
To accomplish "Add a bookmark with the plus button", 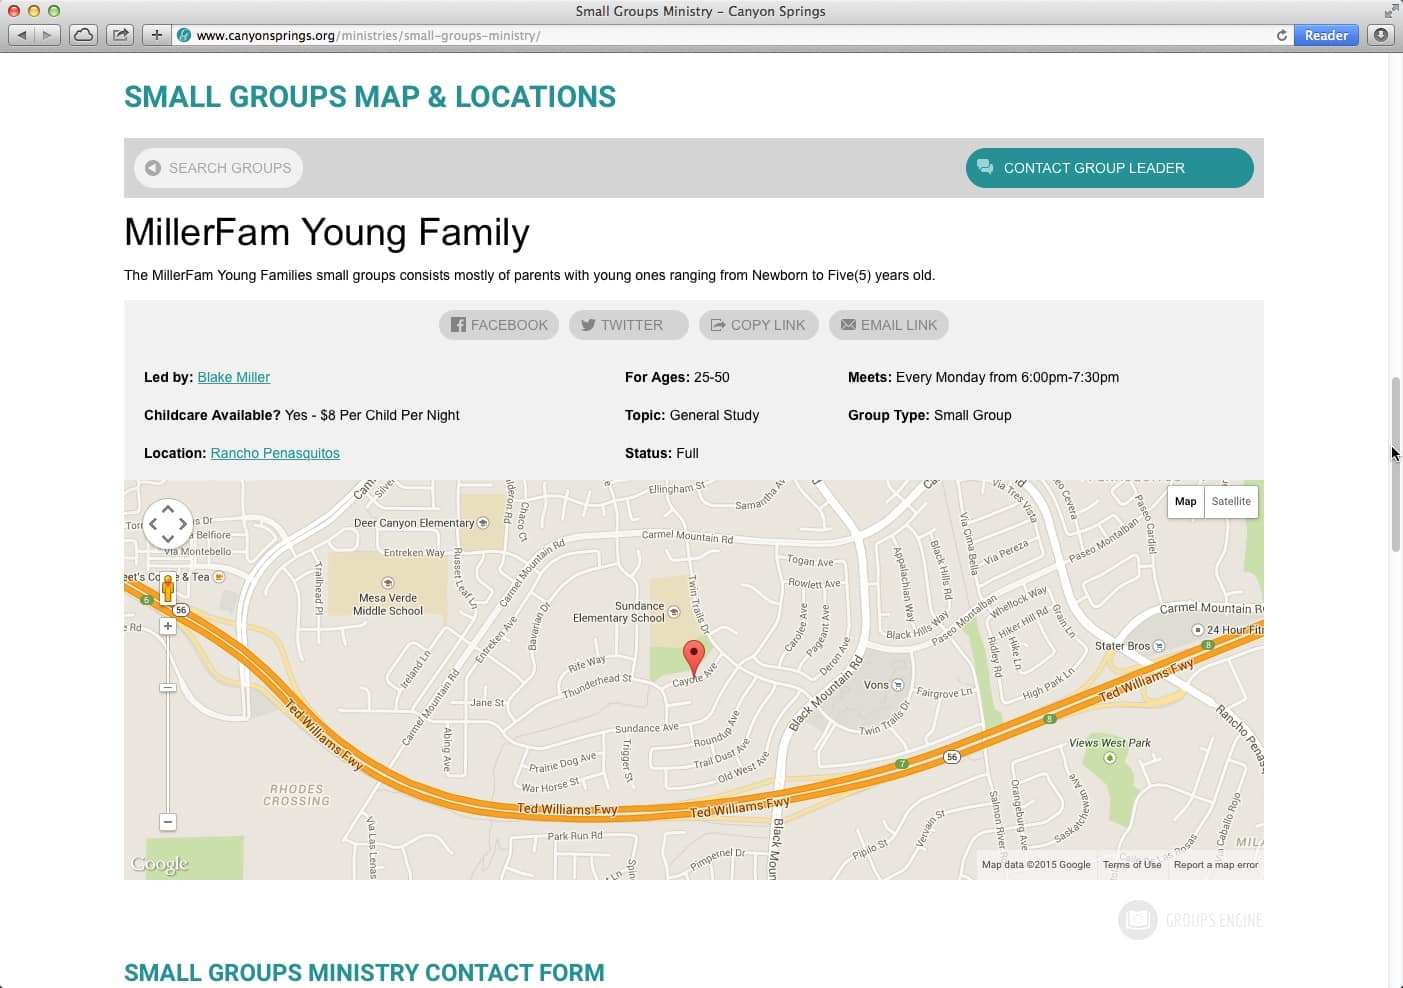I will (x=156, y=35).
